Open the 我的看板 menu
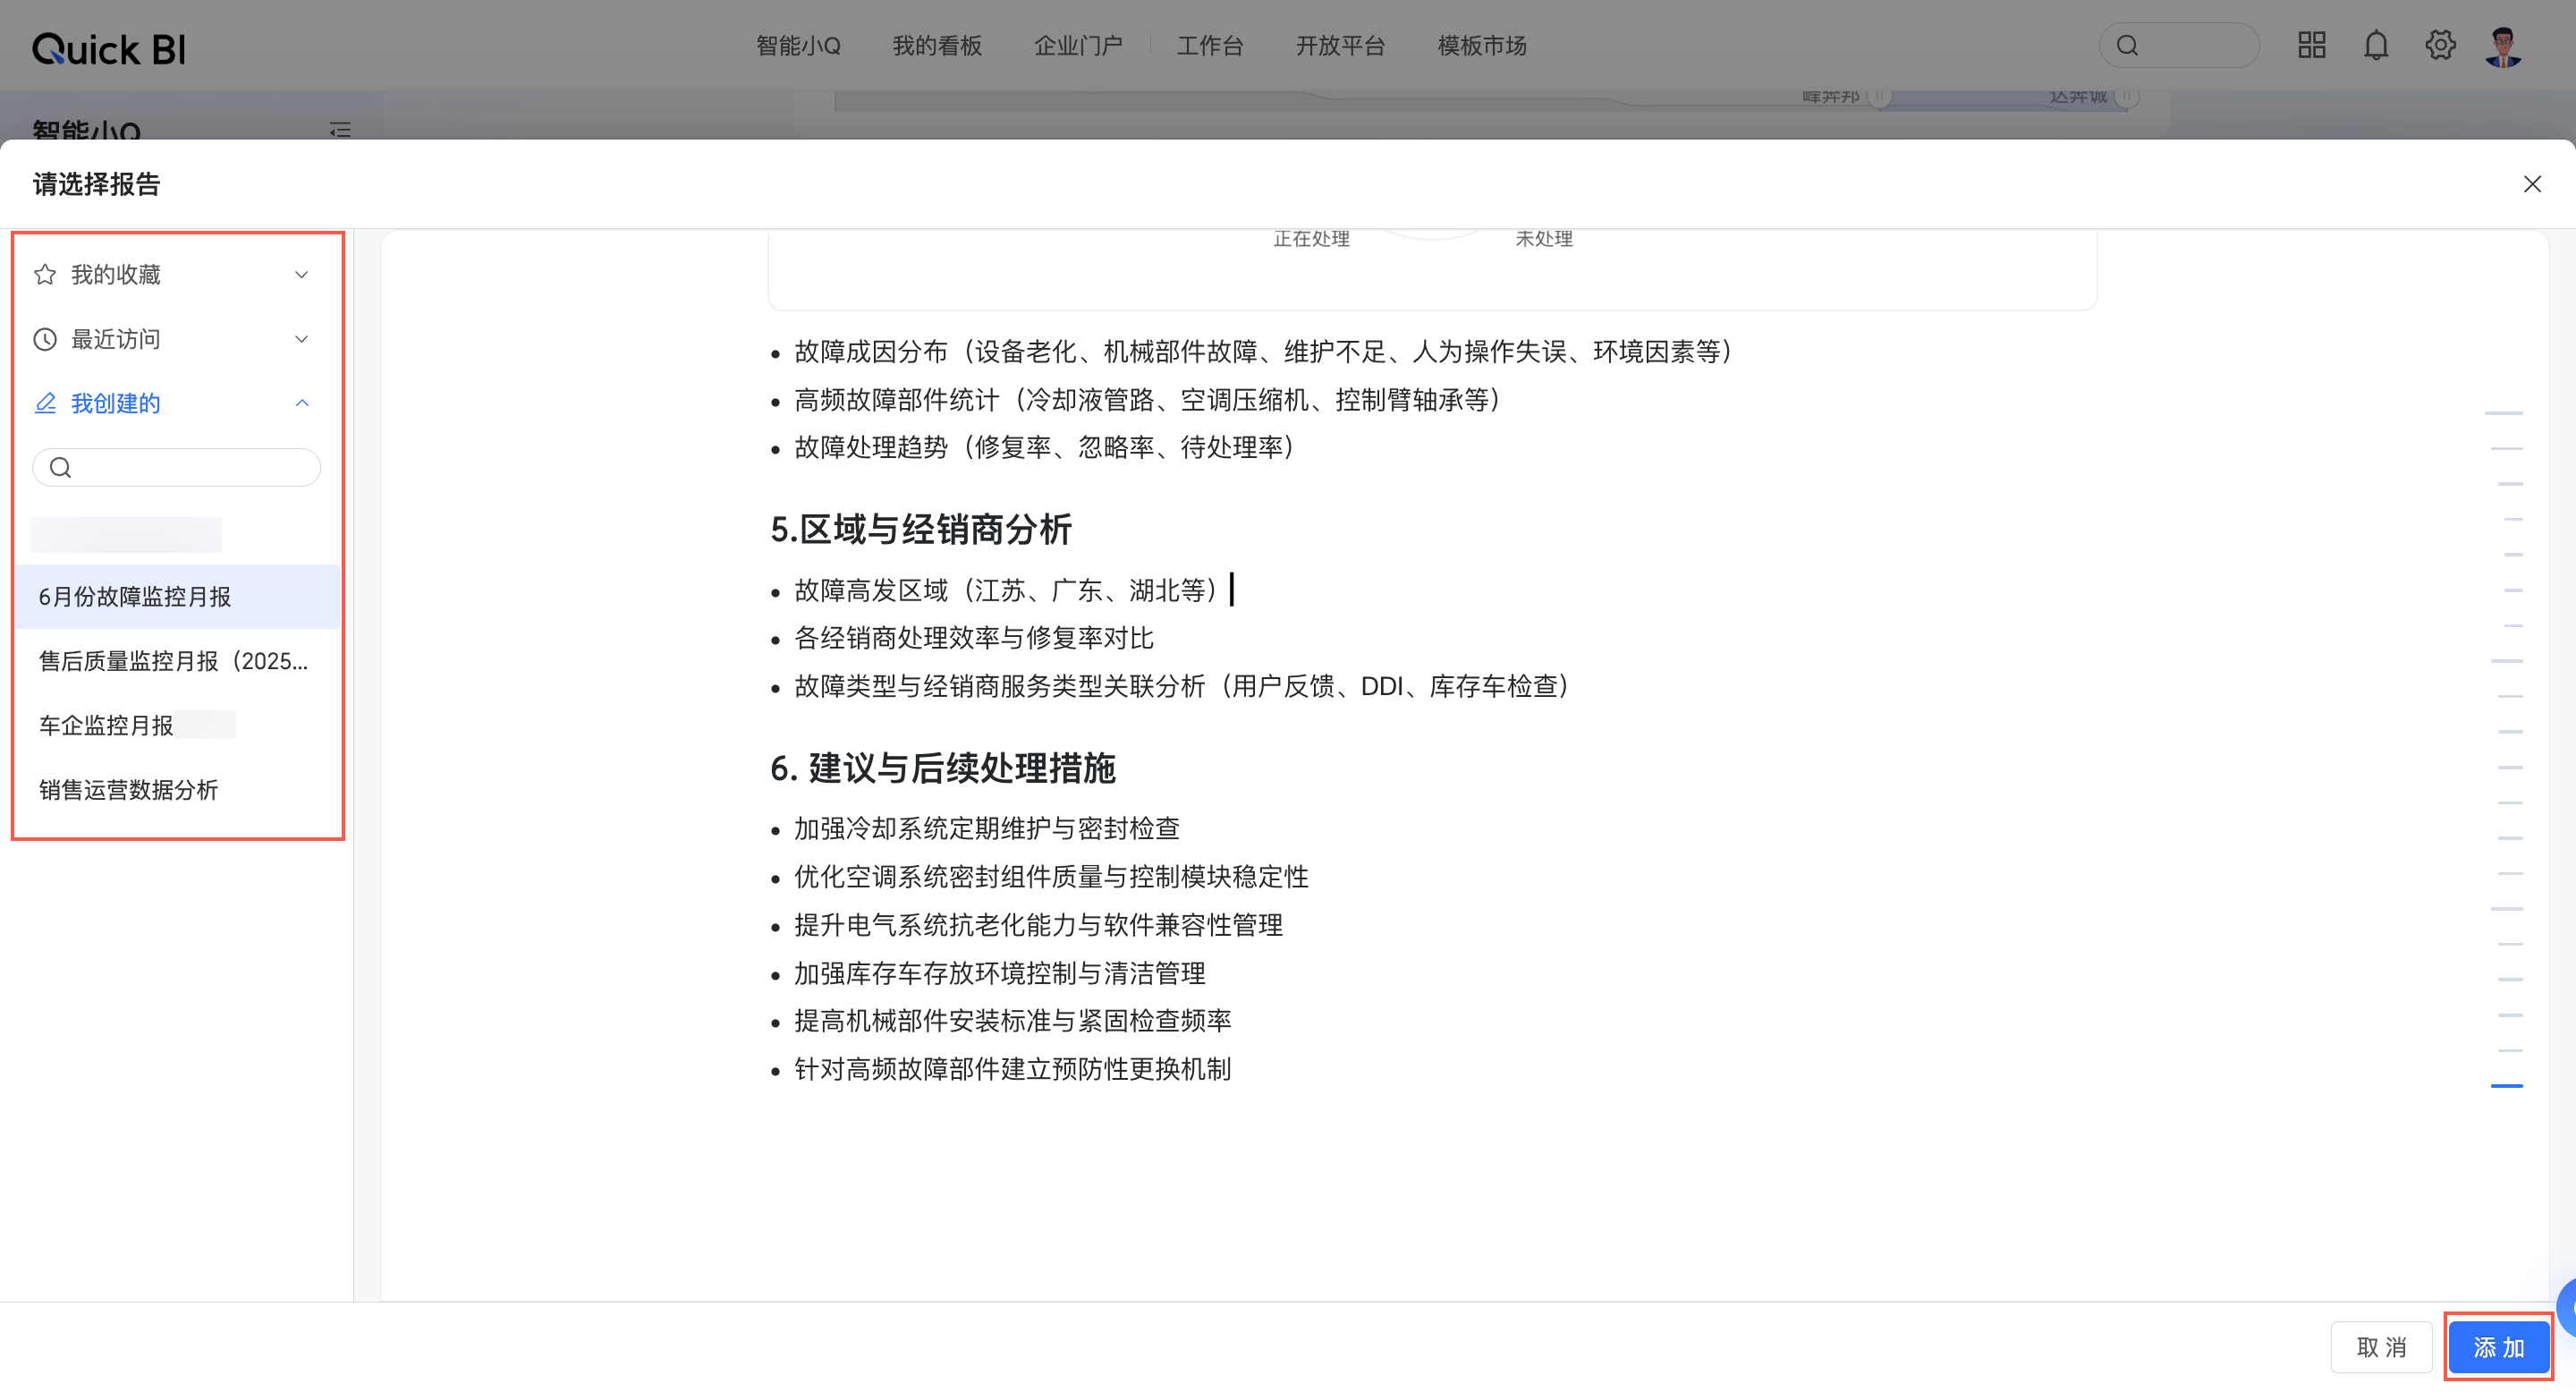Viewport: 2576px width, 1392px height. [936, 46]
